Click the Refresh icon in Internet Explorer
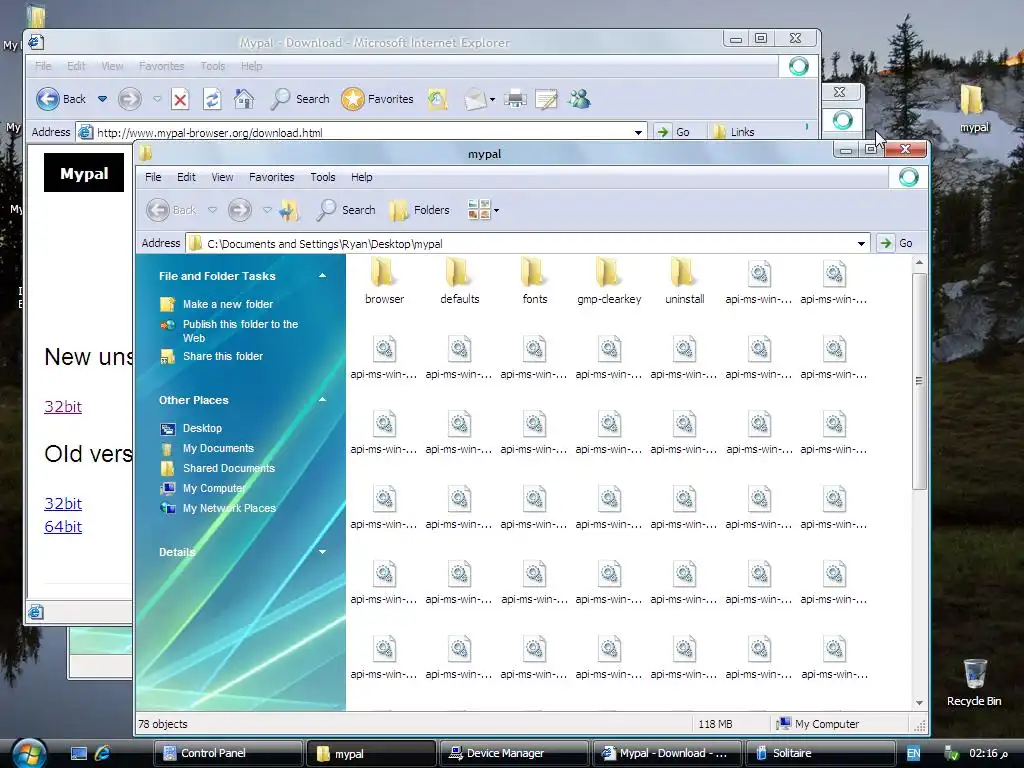 coord(212,99)
